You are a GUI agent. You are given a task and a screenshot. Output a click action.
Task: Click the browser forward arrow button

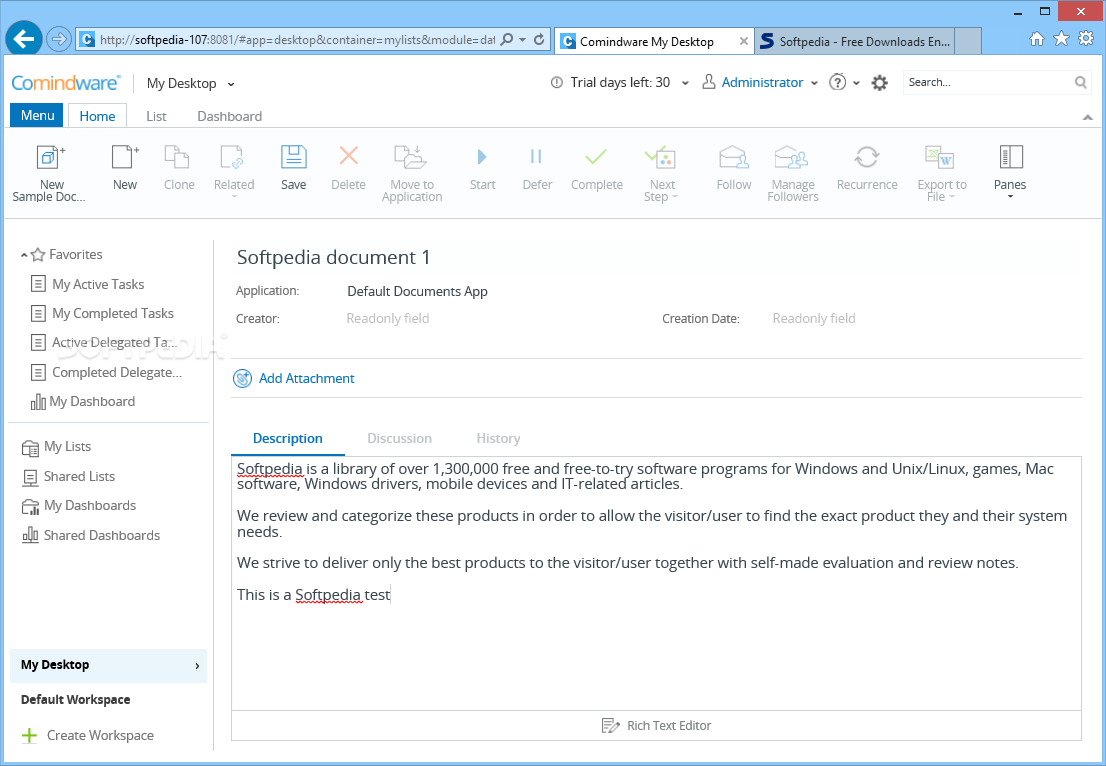click(x=59, y=39)
